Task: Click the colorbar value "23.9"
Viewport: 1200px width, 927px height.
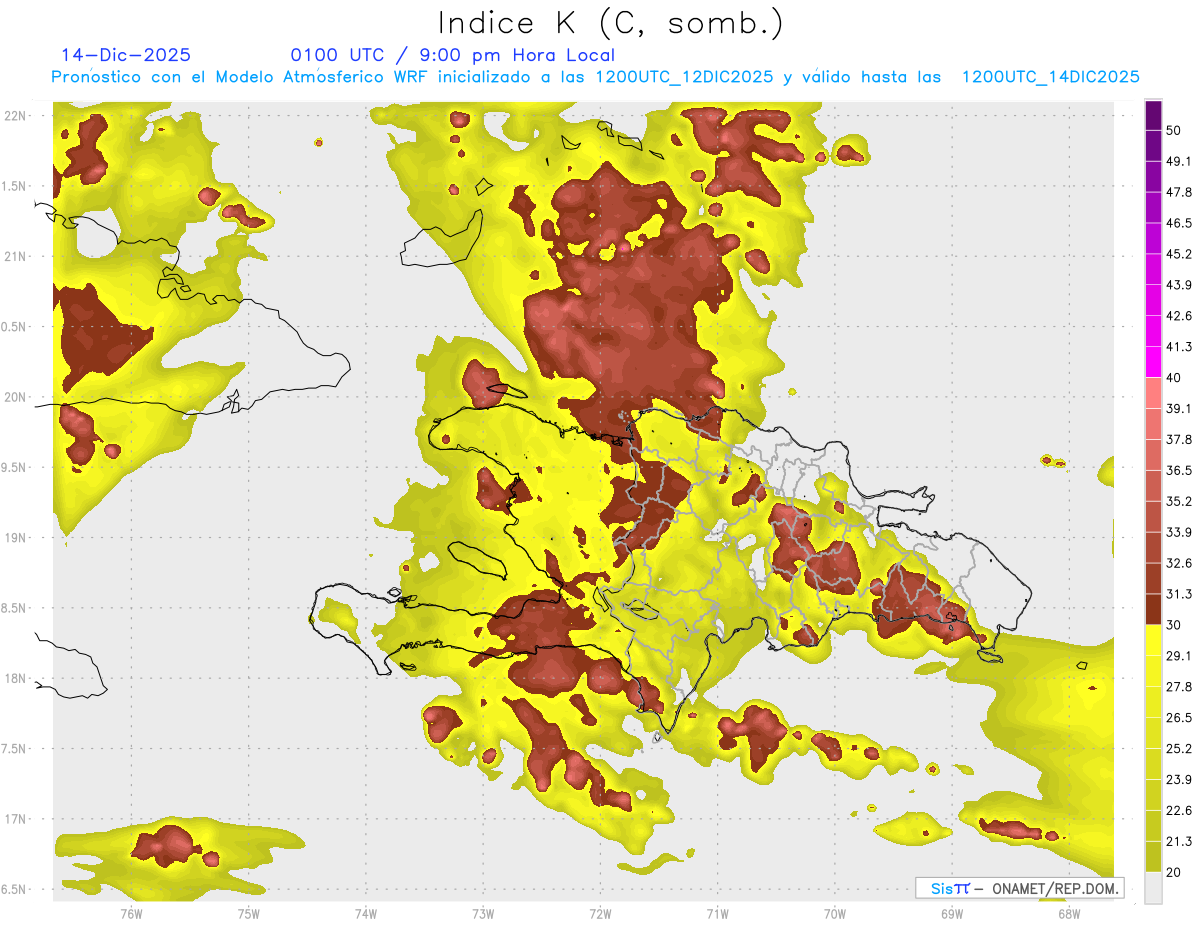Action: click(1179, 780)
